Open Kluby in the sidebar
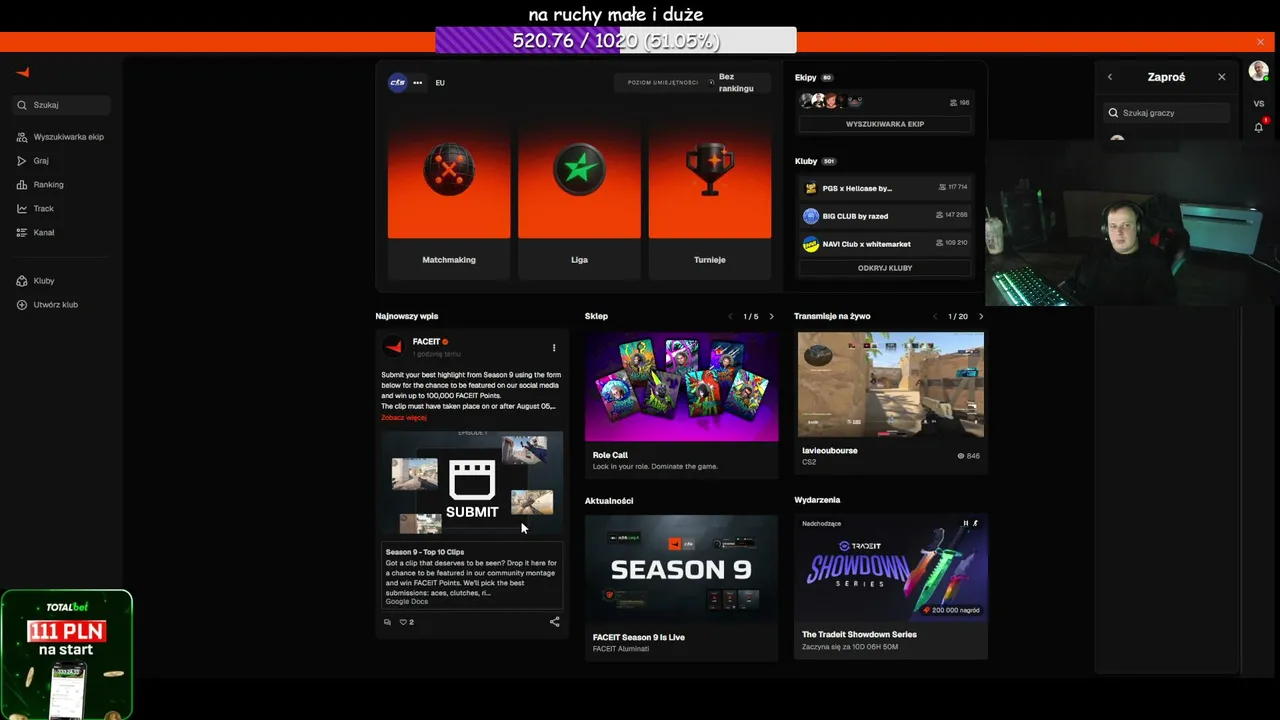Screen dimensions: 1280x720 36,281
